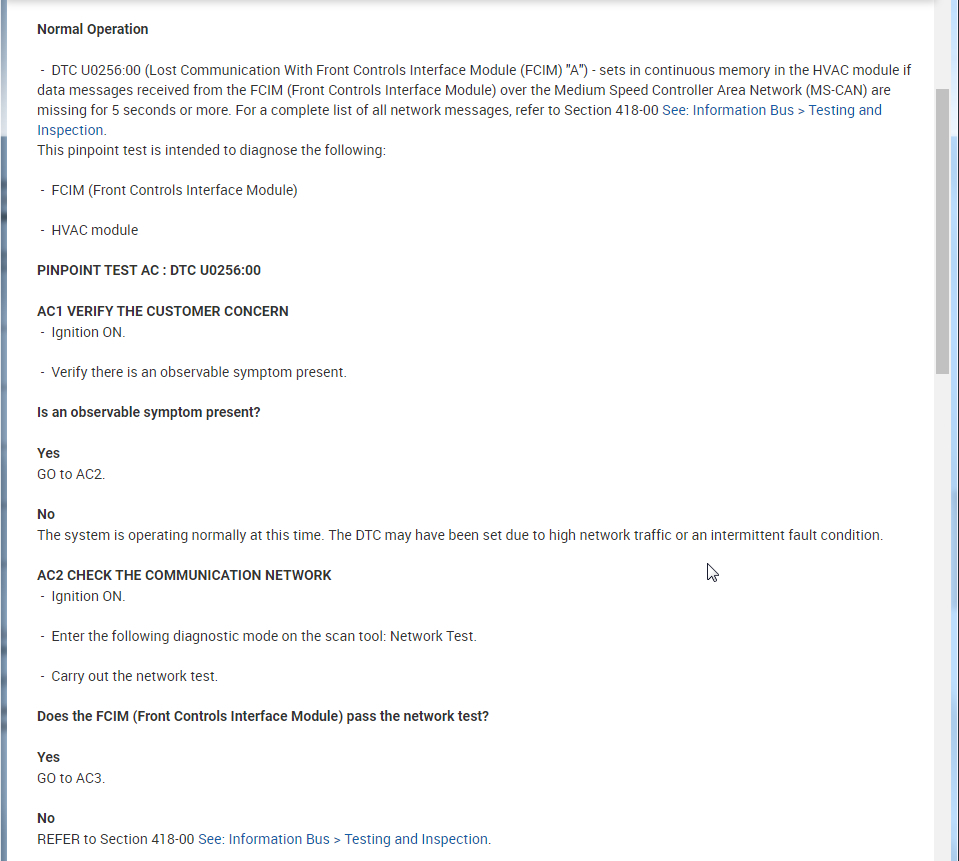Click the "Normal Operation" heading
This screenshot has height=861, width=959.
(x=92, y=29)
